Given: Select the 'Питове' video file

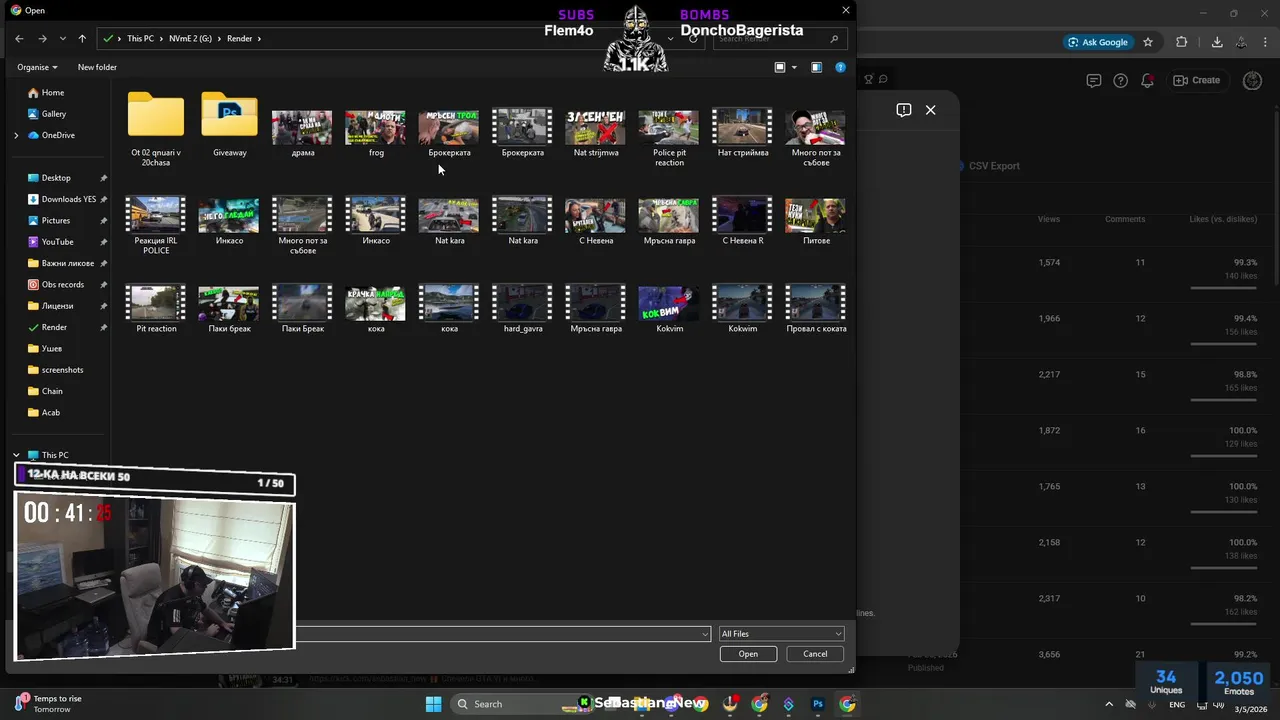Looking at the screenshot, I should point(816,221).
